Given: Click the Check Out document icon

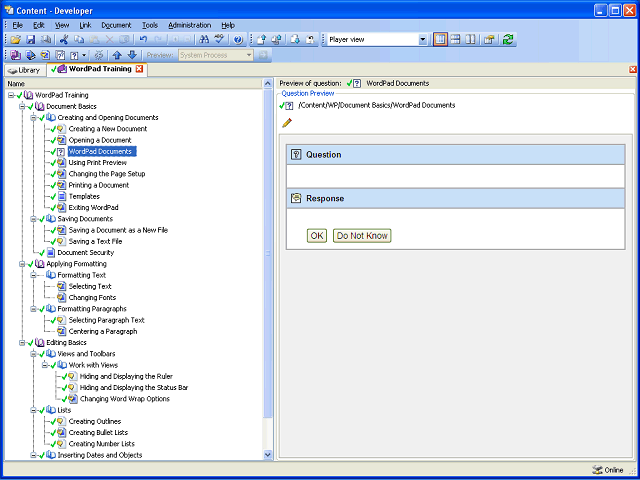Looking at the screenshot, I should pyautogui.click(x=295, y=40).
